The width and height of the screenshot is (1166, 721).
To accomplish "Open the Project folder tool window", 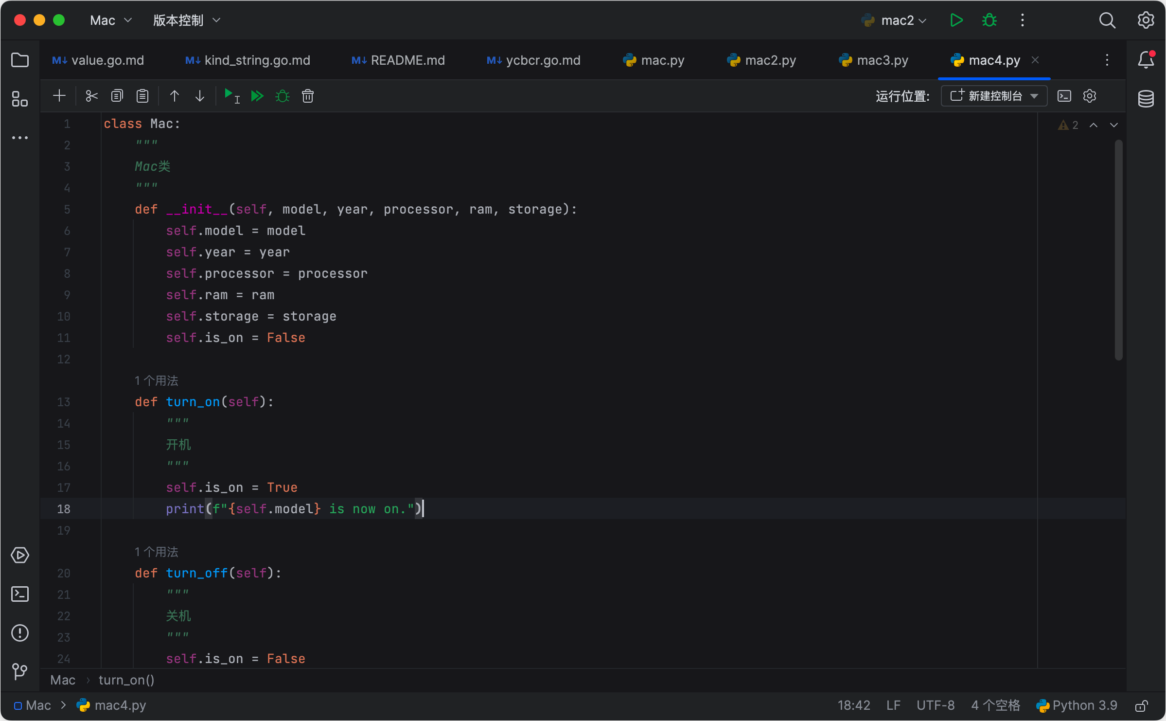I will click(20, 60).
